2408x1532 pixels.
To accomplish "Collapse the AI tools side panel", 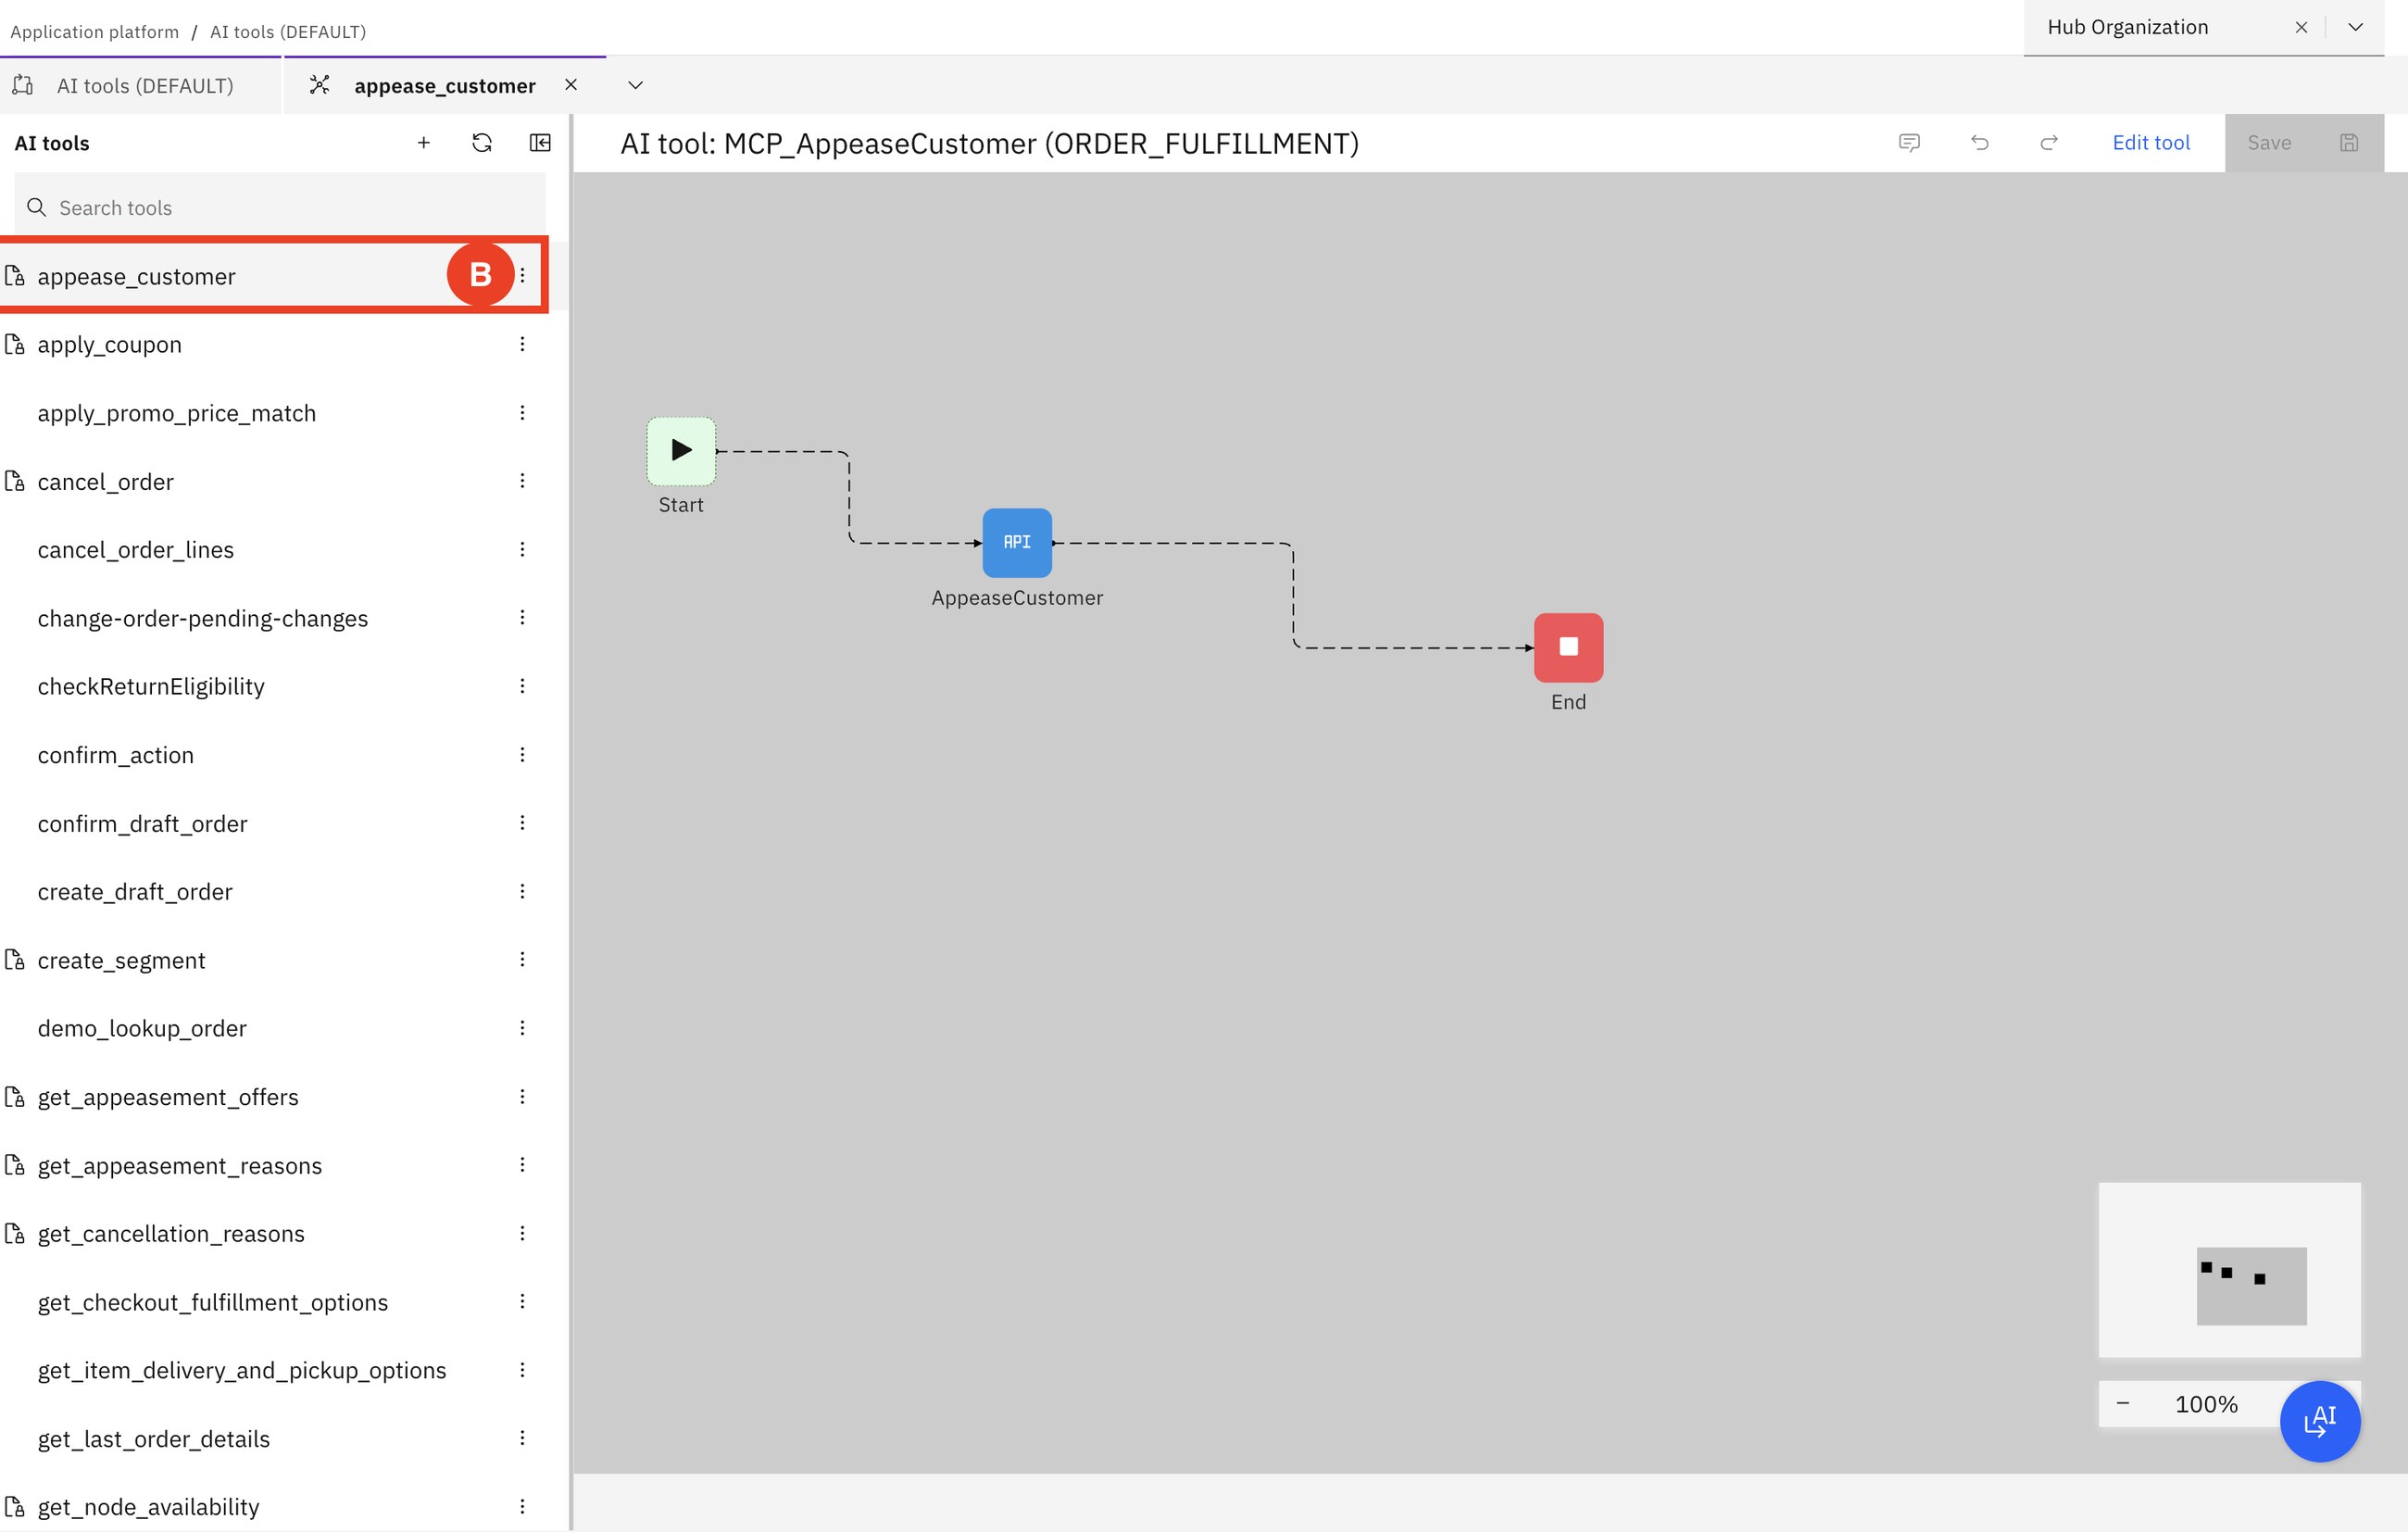I will tap(540, 143).
